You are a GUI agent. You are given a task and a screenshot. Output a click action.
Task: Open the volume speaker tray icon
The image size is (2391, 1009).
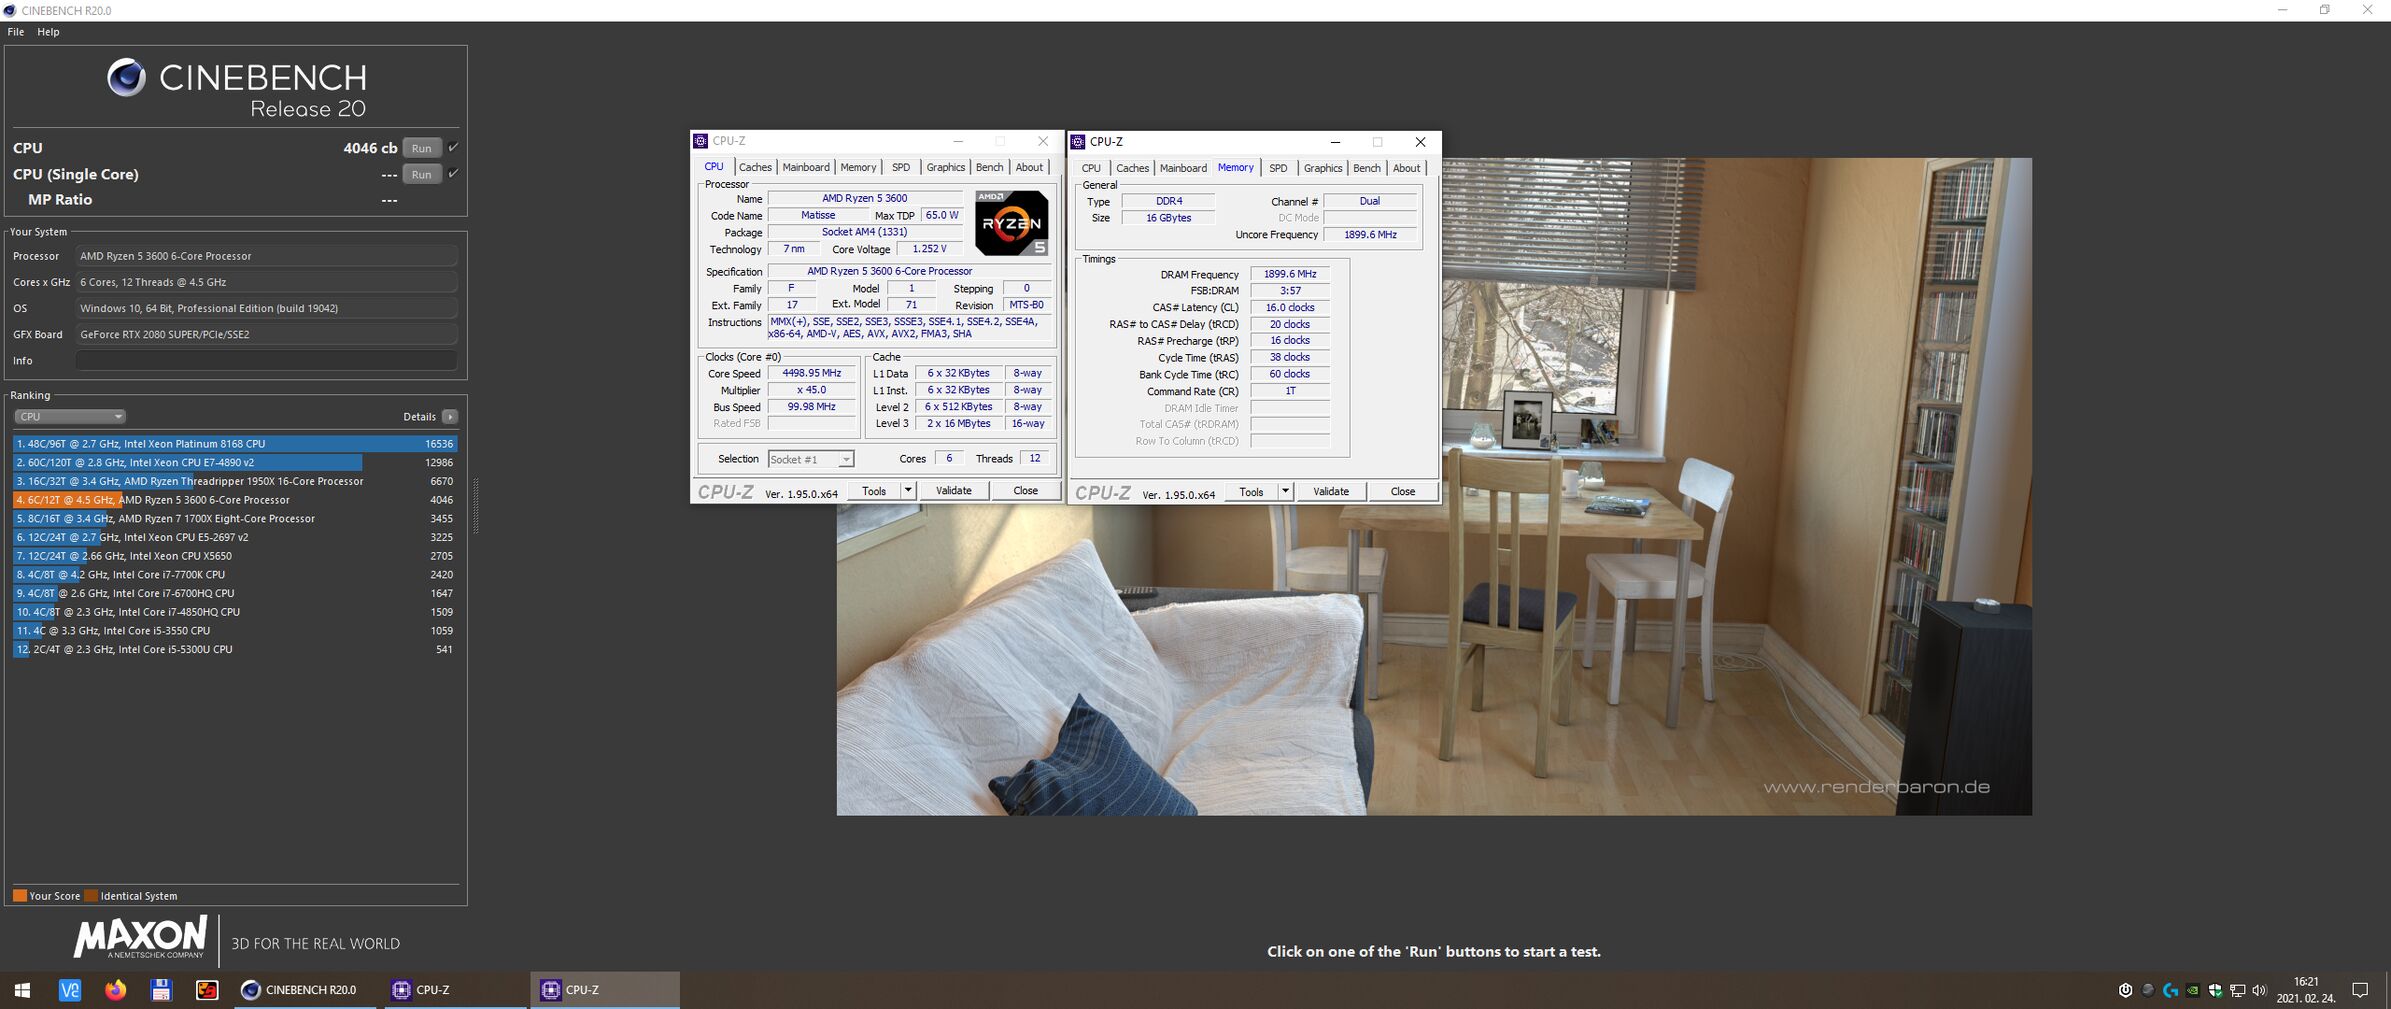pos(2259,990)
